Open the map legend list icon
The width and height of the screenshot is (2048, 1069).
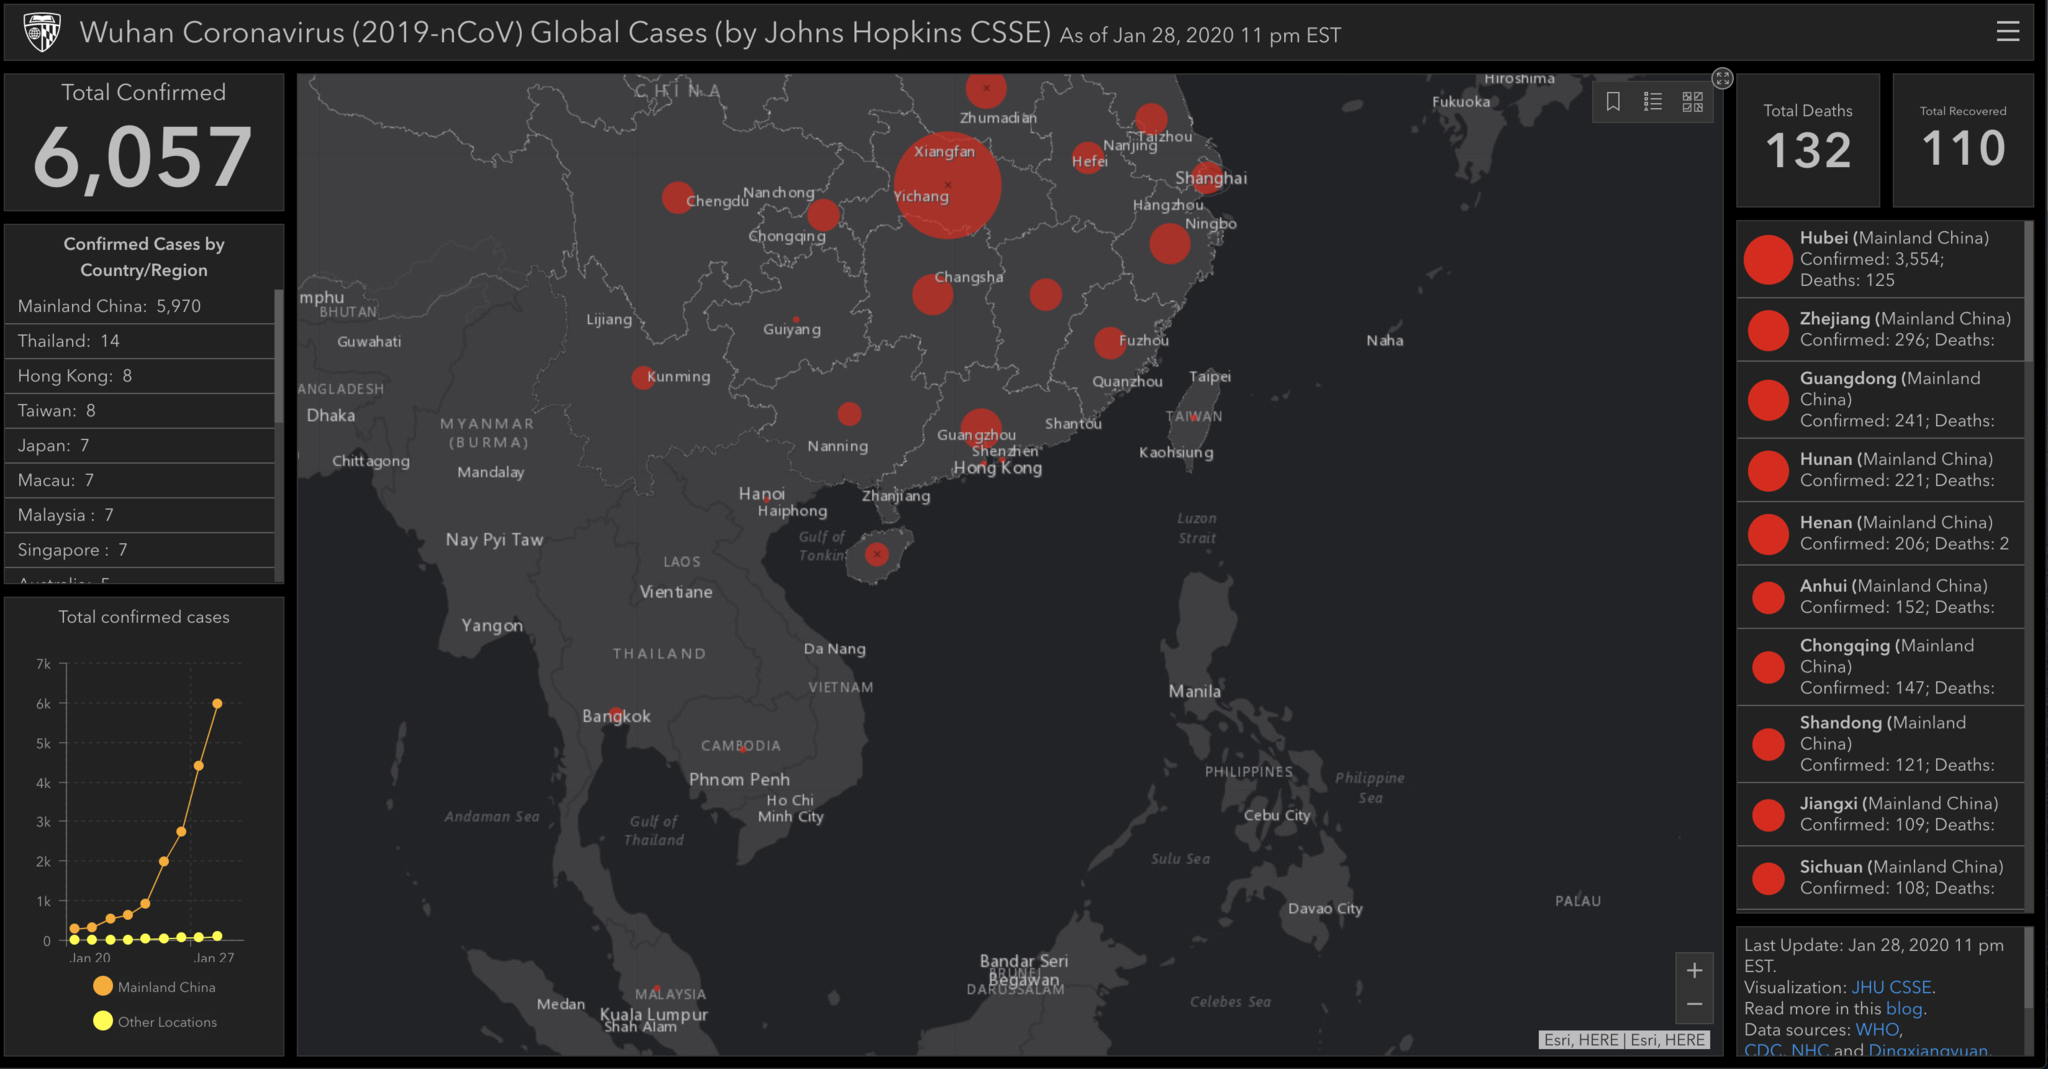[1653, 101]
